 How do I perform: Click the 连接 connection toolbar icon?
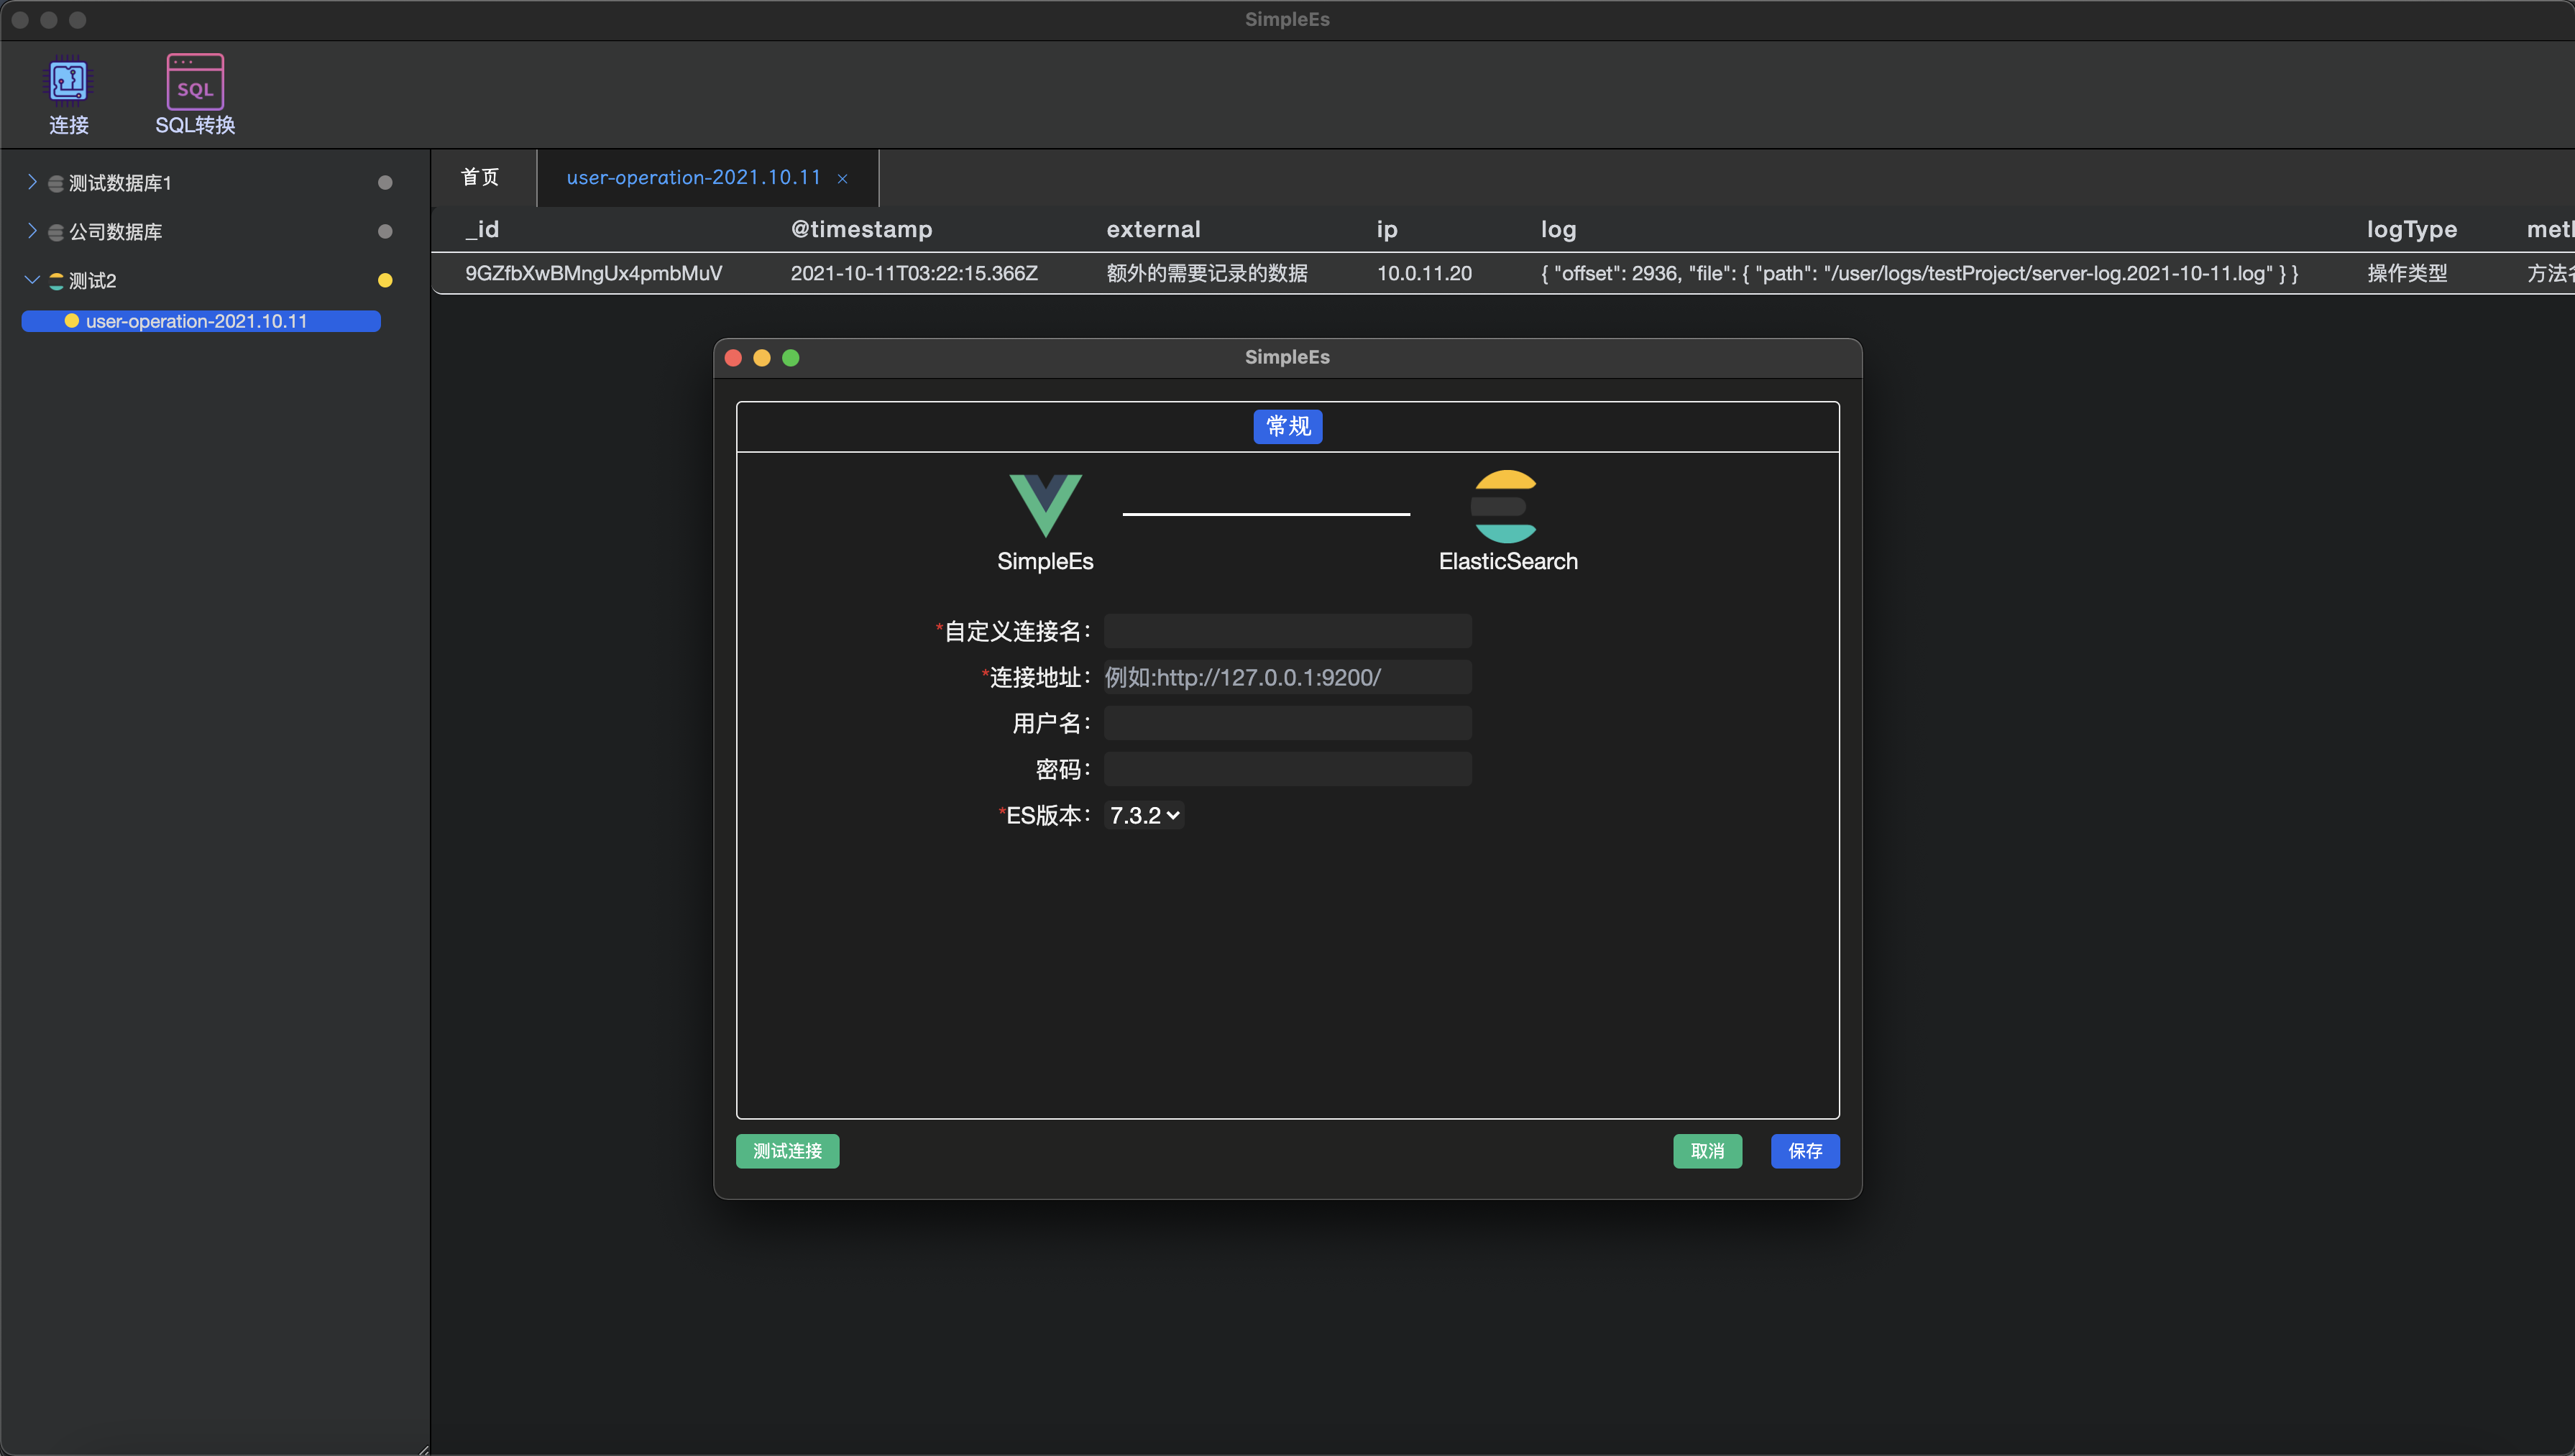point(68,82)
